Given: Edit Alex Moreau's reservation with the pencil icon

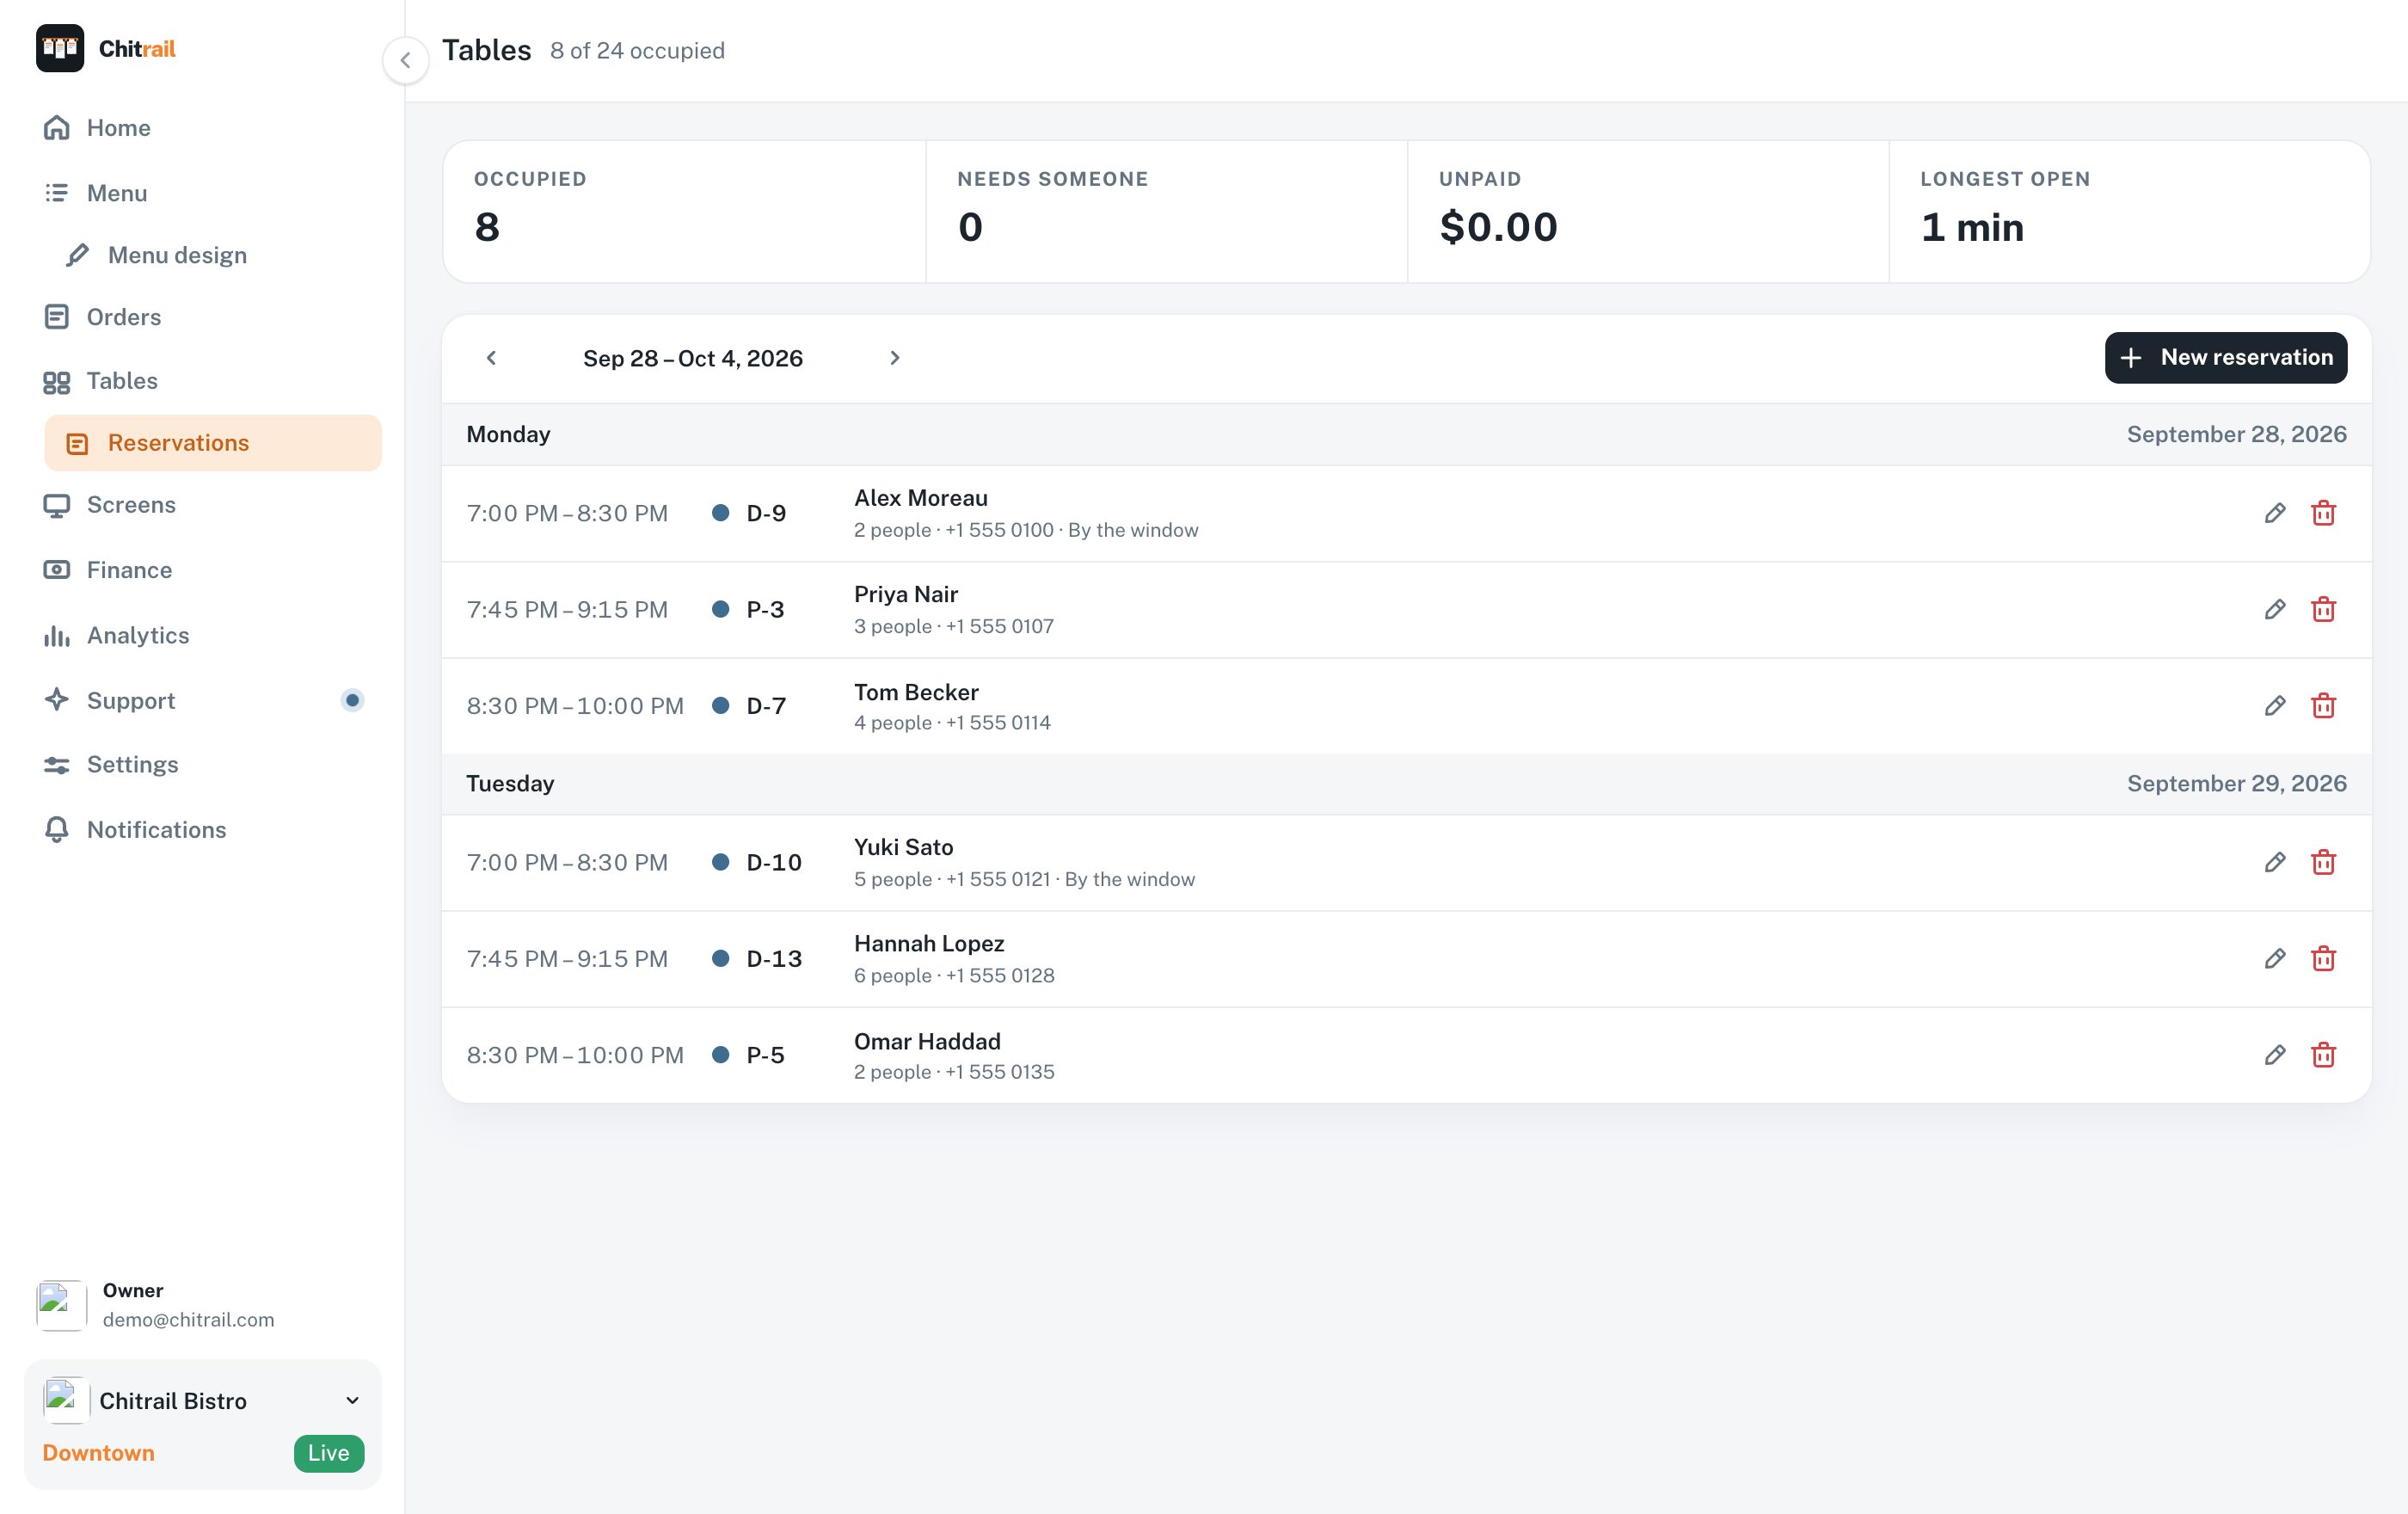Looking at the screenshot, I should coord(2274,513).
